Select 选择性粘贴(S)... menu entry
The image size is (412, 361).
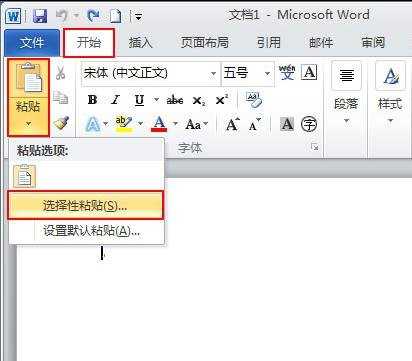[x=86, y=205]
